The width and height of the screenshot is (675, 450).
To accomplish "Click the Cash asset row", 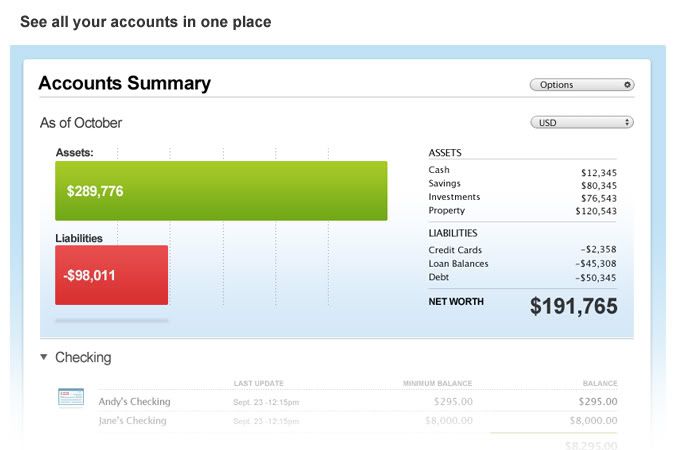I will 522,171.
